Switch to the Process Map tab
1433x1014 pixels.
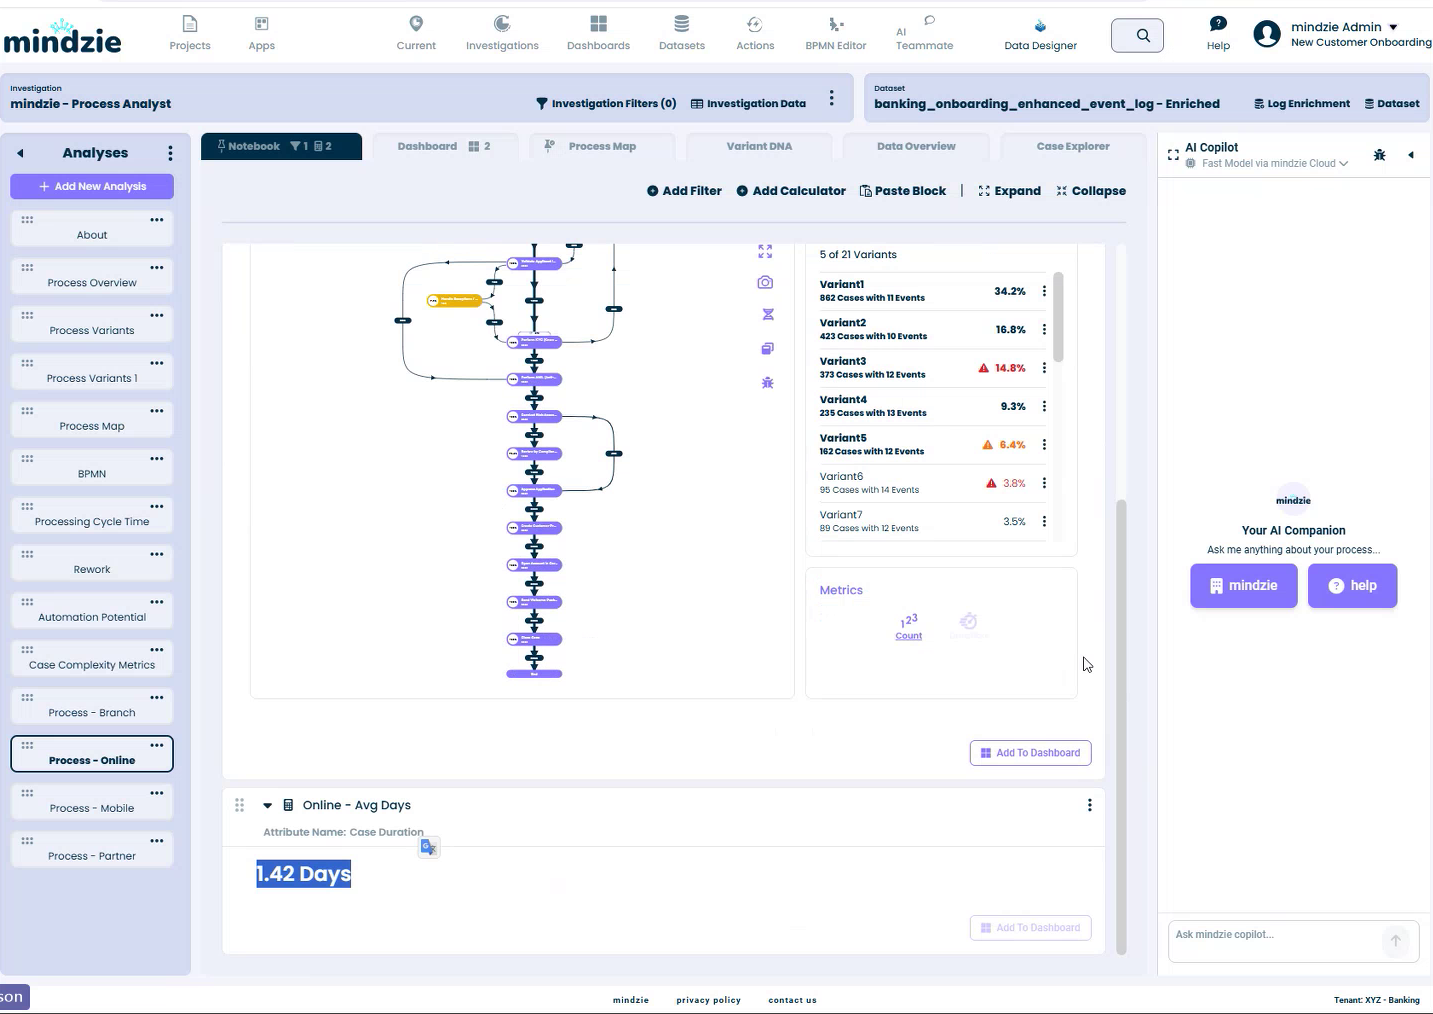coord(602,146)
